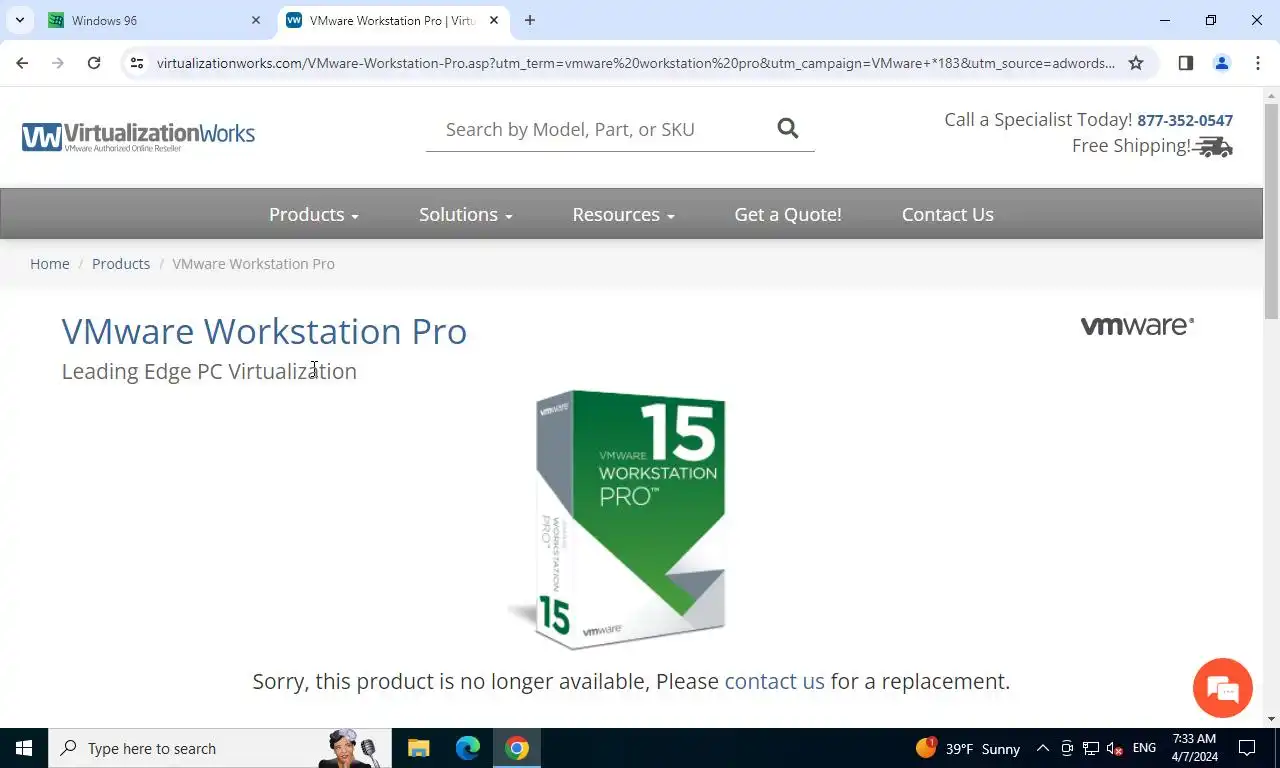This screenshot has width=1280, height=768.
Task: Click the taskbar search box
Action: (220, 748)
